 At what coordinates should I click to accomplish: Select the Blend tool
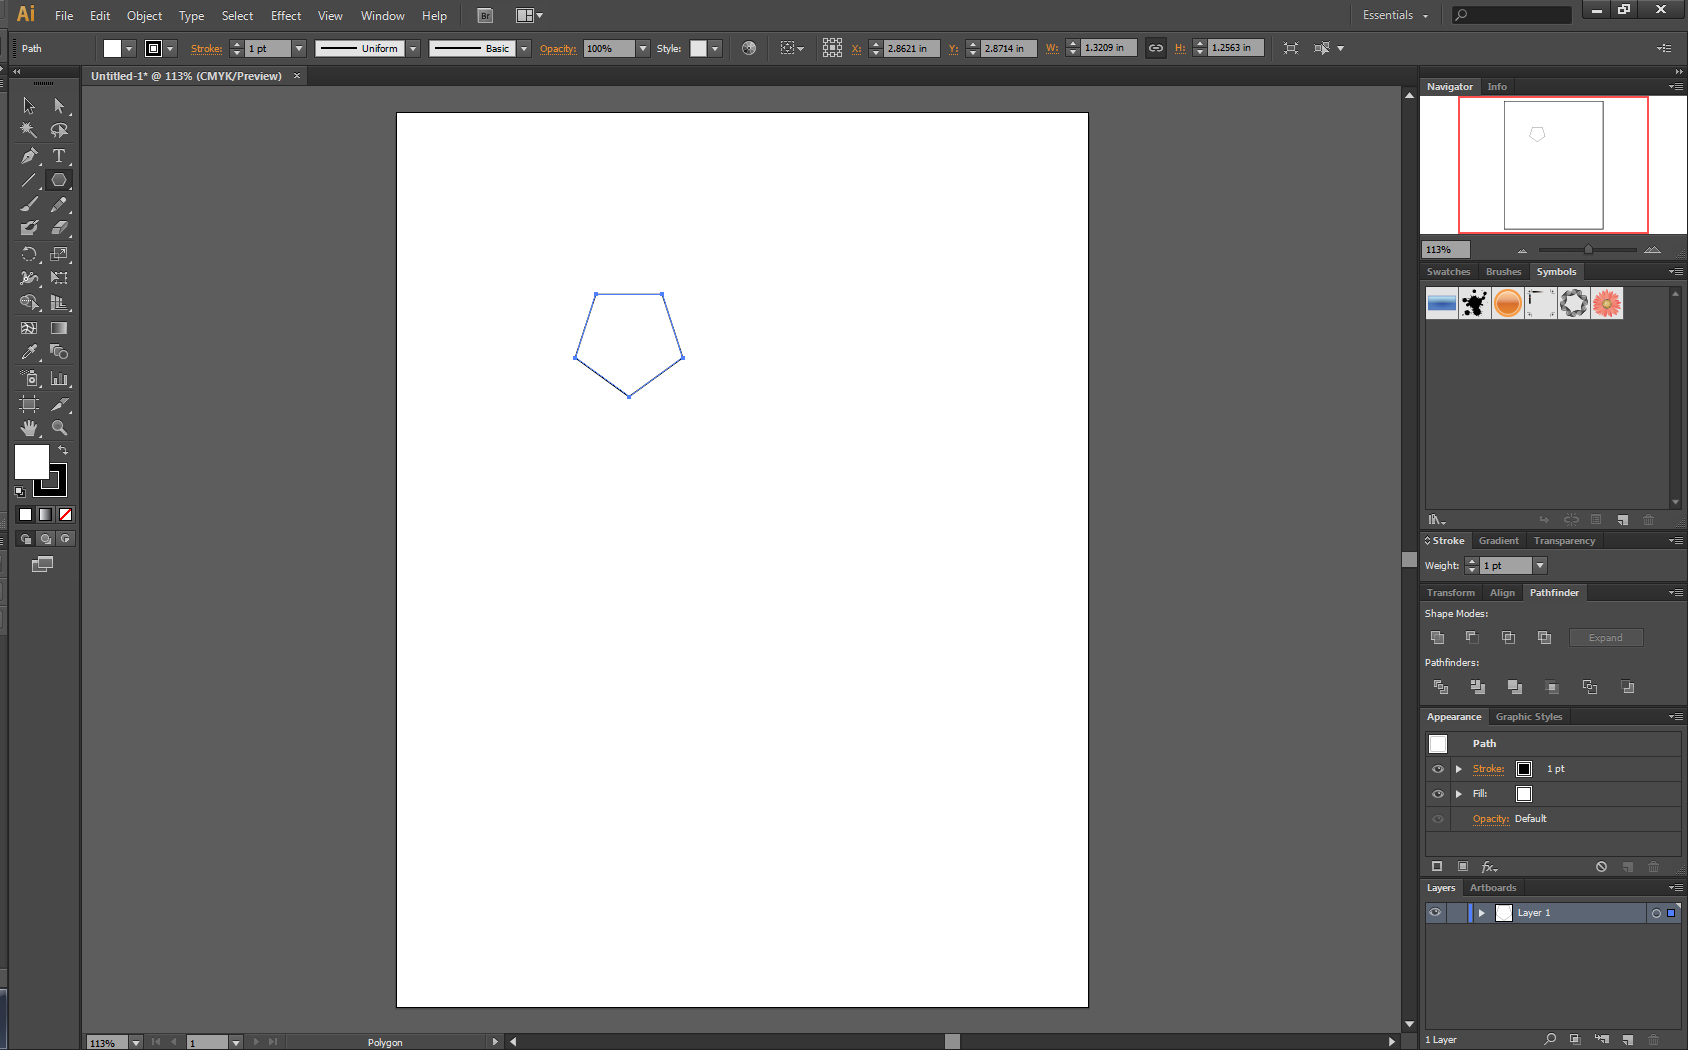point(59,352)
